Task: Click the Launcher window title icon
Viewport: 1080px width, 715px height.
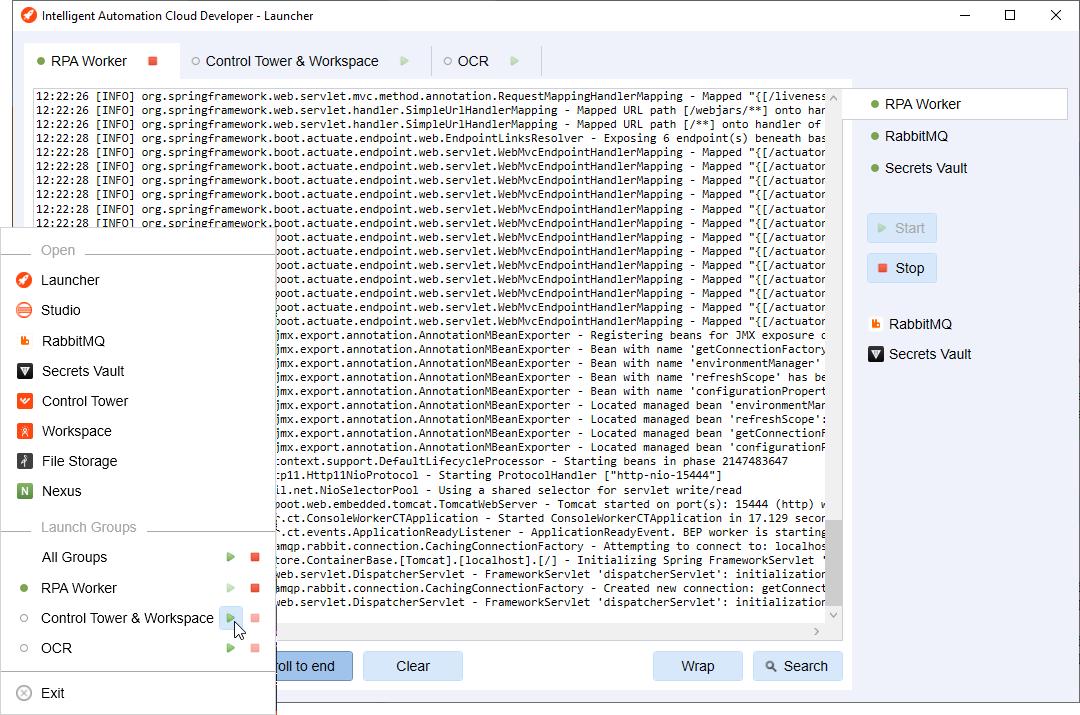Action: coord(29,15)
